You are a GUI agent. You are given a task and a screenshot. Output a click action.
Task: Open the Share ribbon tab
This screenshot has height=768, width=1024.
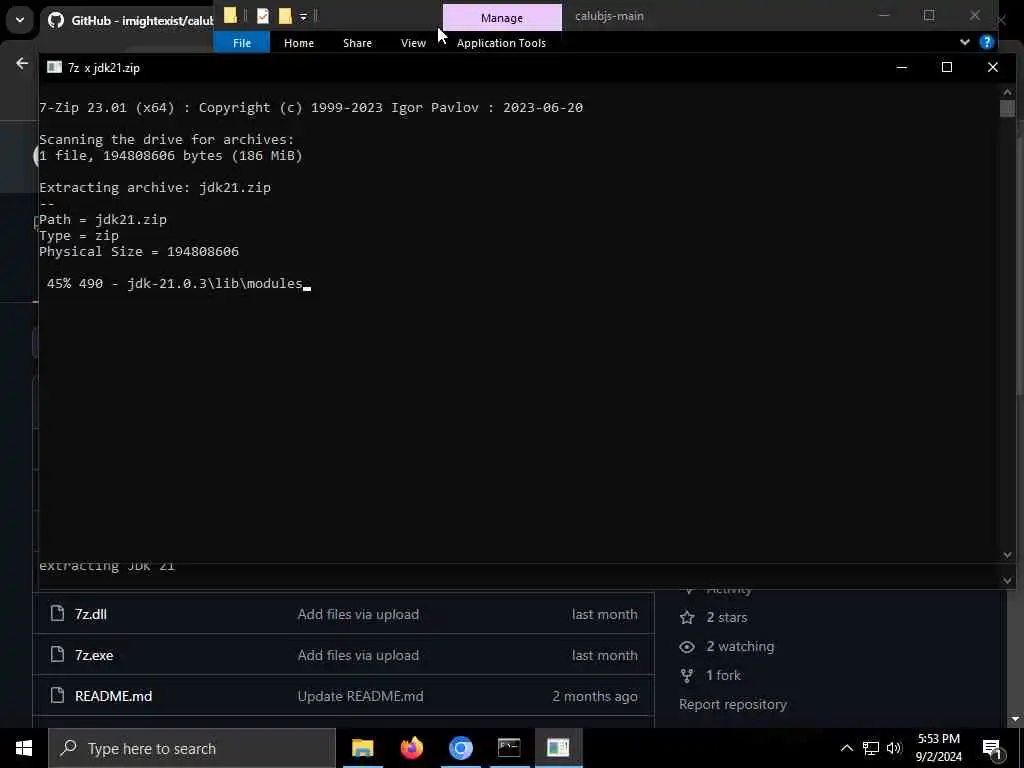(x=357, y=43)
